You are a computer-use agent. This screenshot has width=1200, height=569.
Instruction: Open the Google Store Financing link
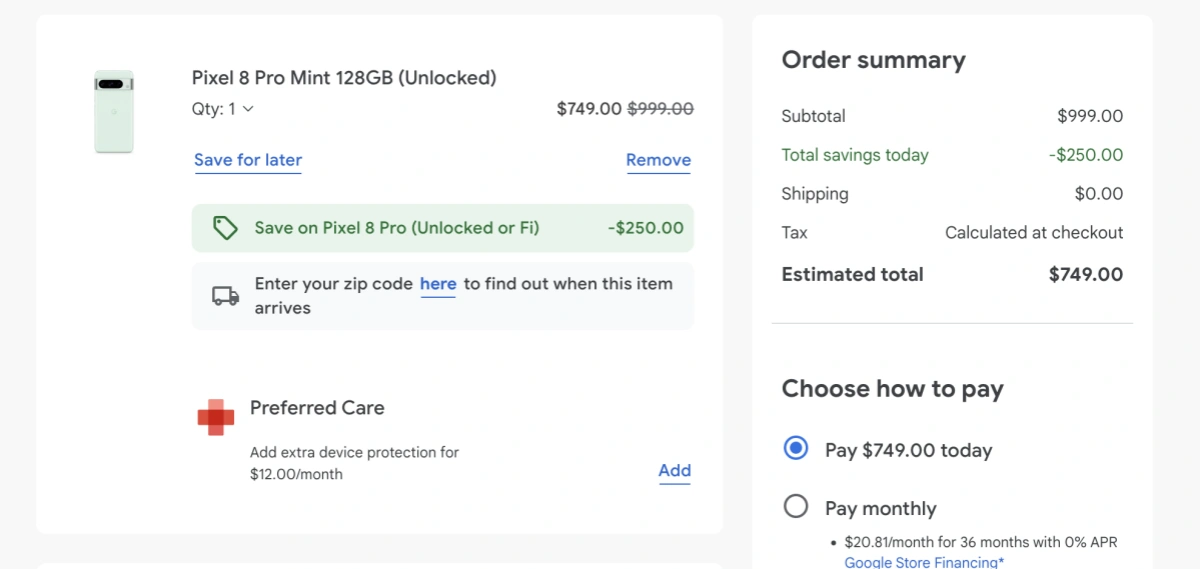click(x=924, y=562)
